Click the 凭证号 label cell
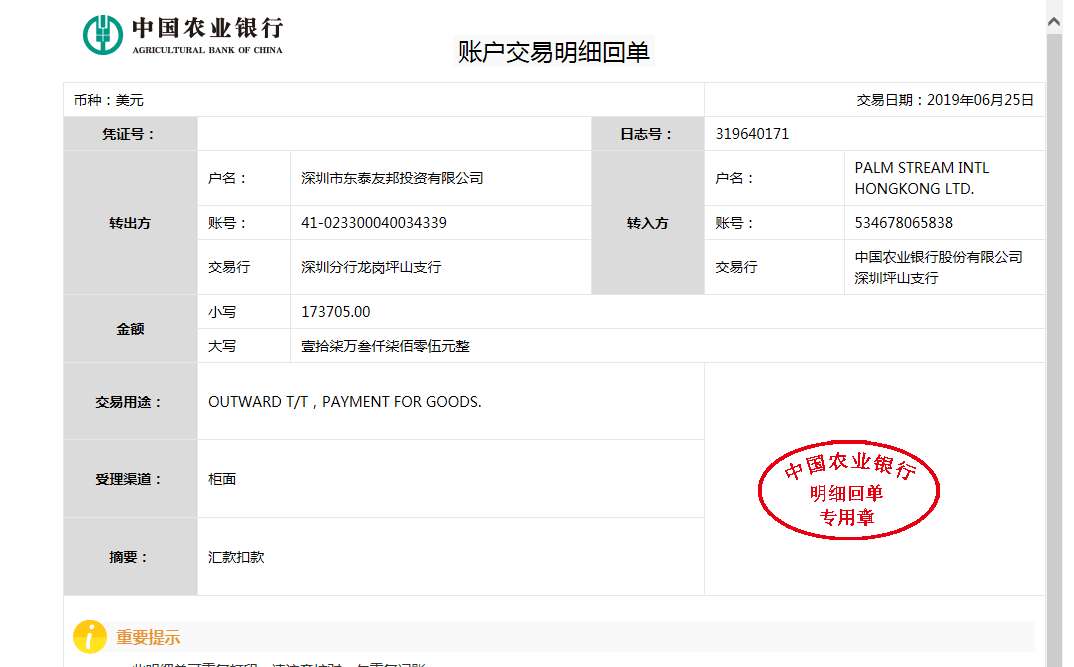Viewport: 1074px width, 667px height. coord(130,134)
